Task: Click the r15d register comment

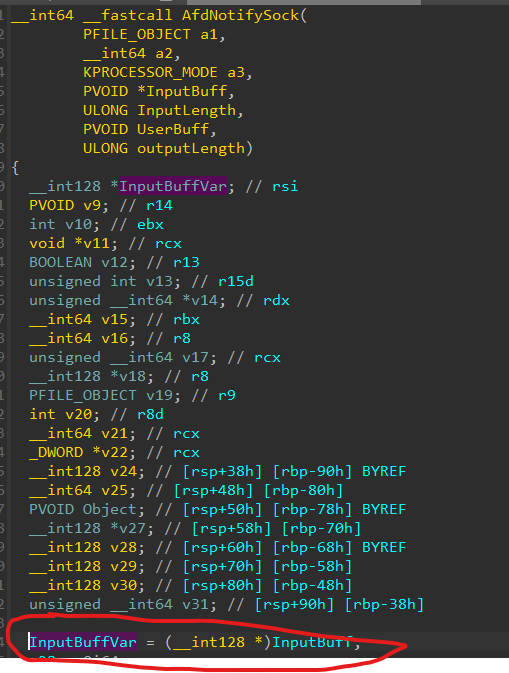Action: 236,281
